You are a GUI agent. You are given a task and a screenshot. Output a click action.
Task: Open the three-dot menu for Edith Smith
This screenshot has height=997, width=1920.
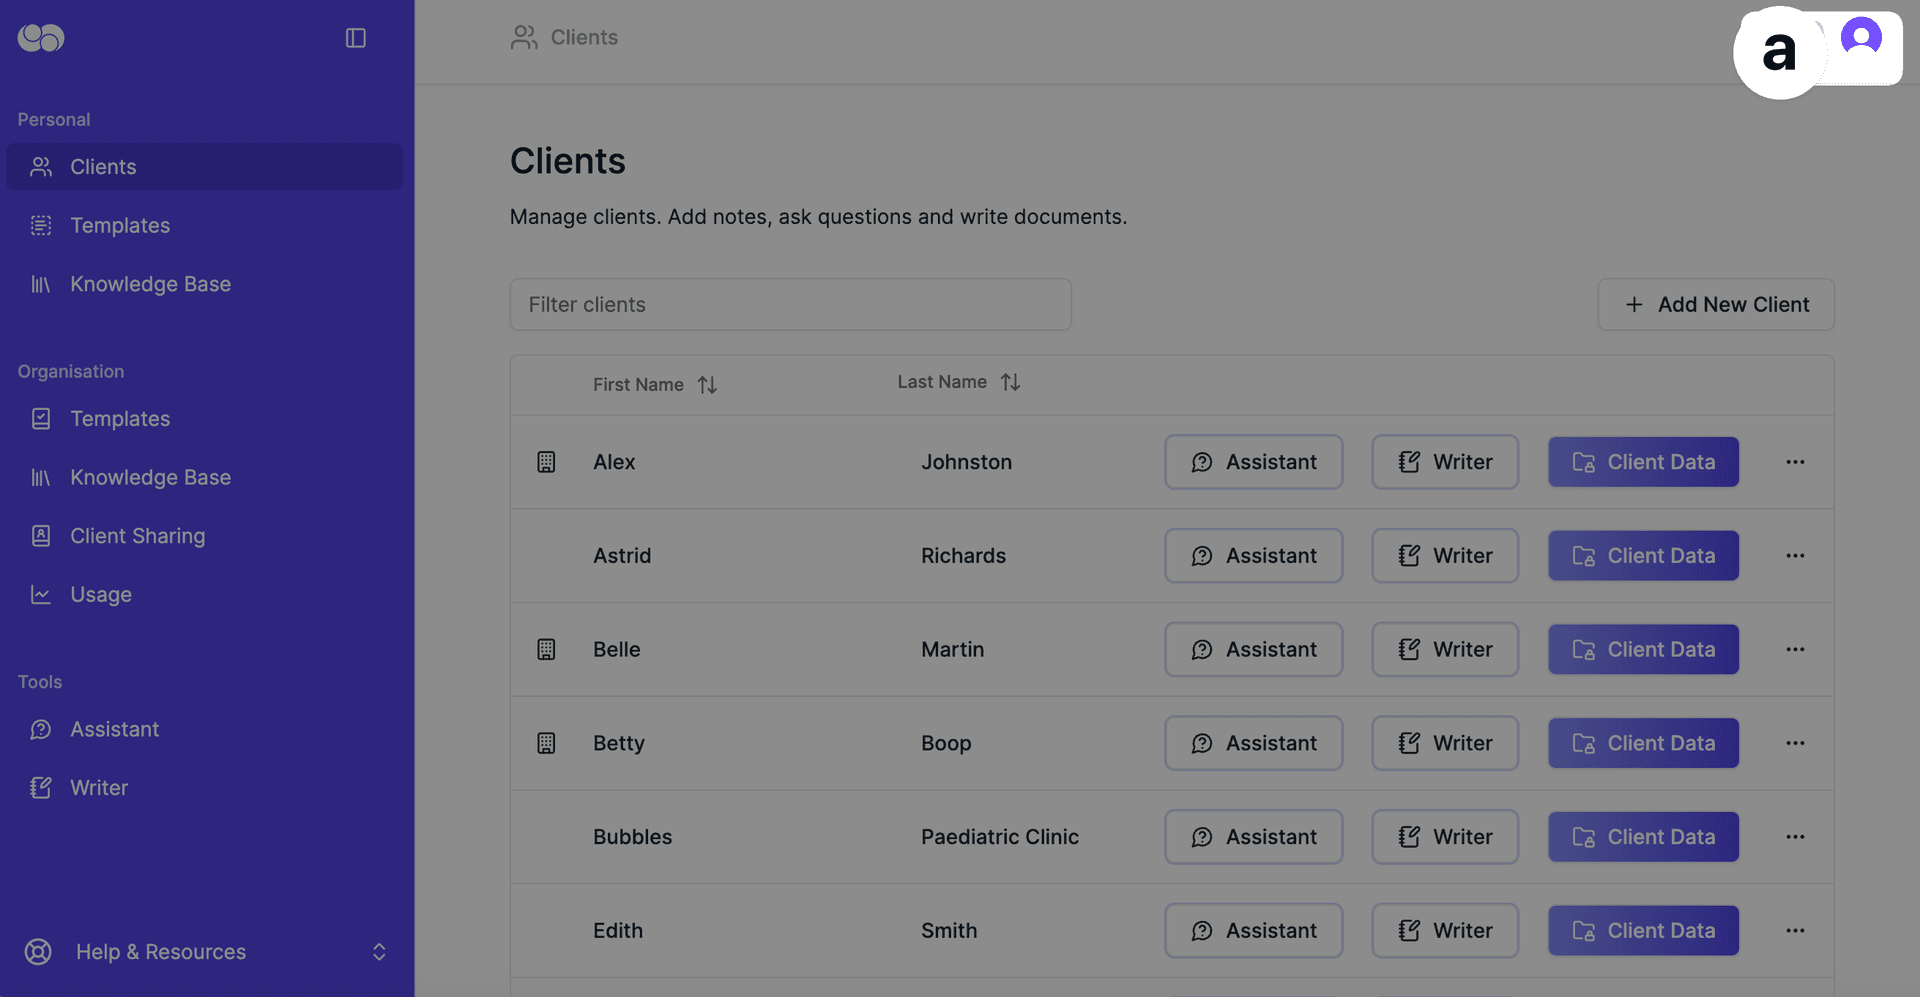coord(1795,931)
